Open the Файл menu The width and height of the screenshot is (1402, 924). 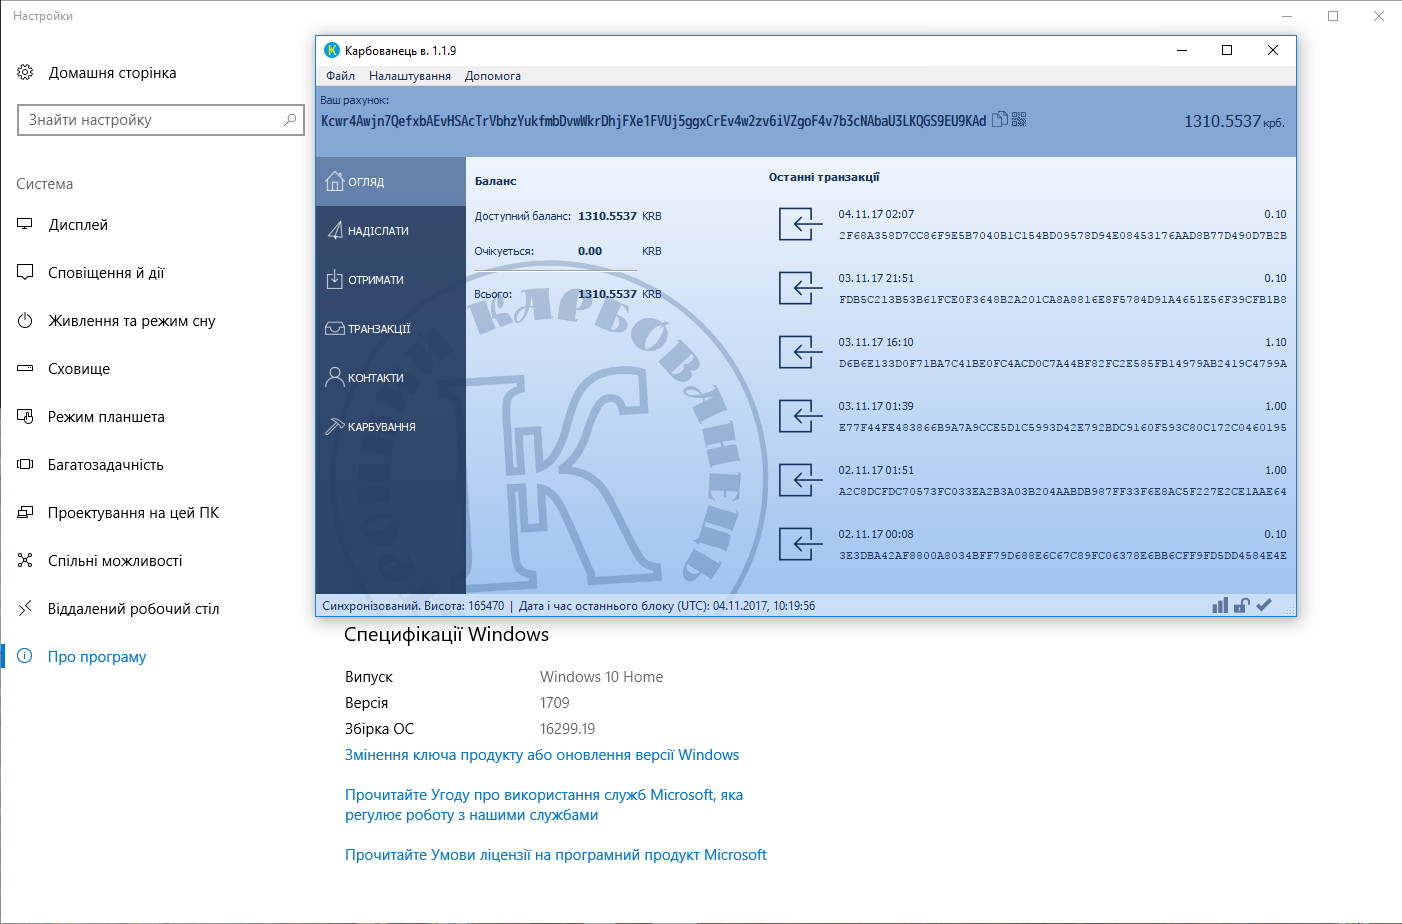point(340,76)
